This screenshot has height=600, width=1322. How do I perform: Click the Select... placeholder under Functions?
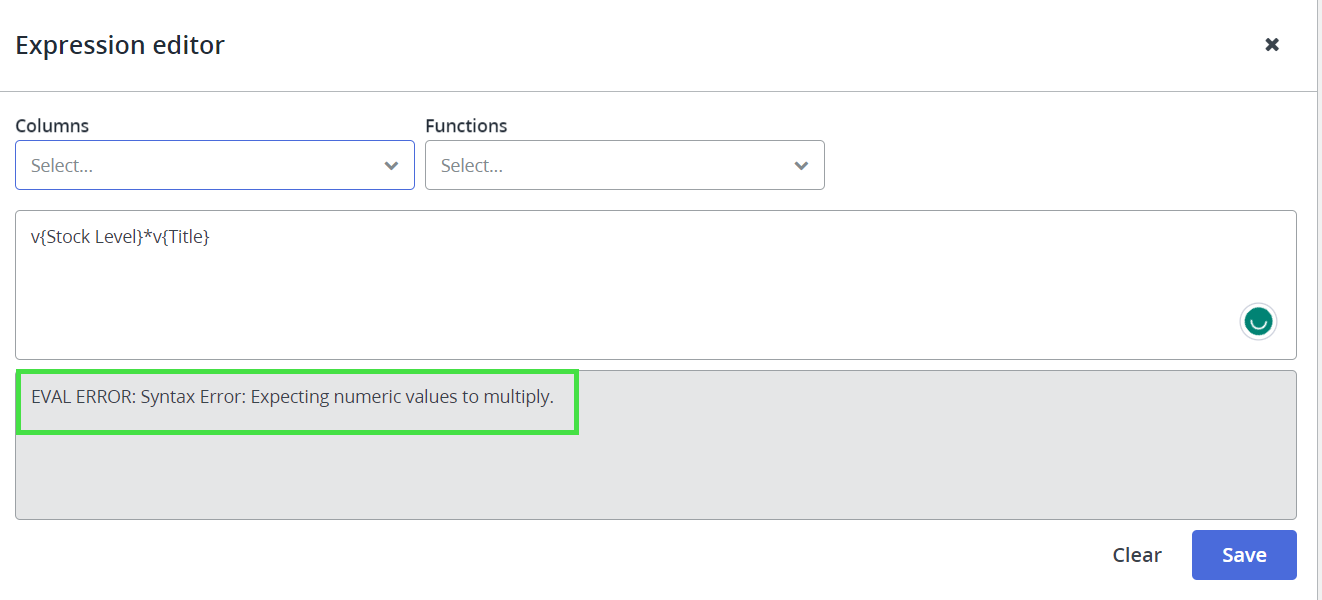pos(472,166)
